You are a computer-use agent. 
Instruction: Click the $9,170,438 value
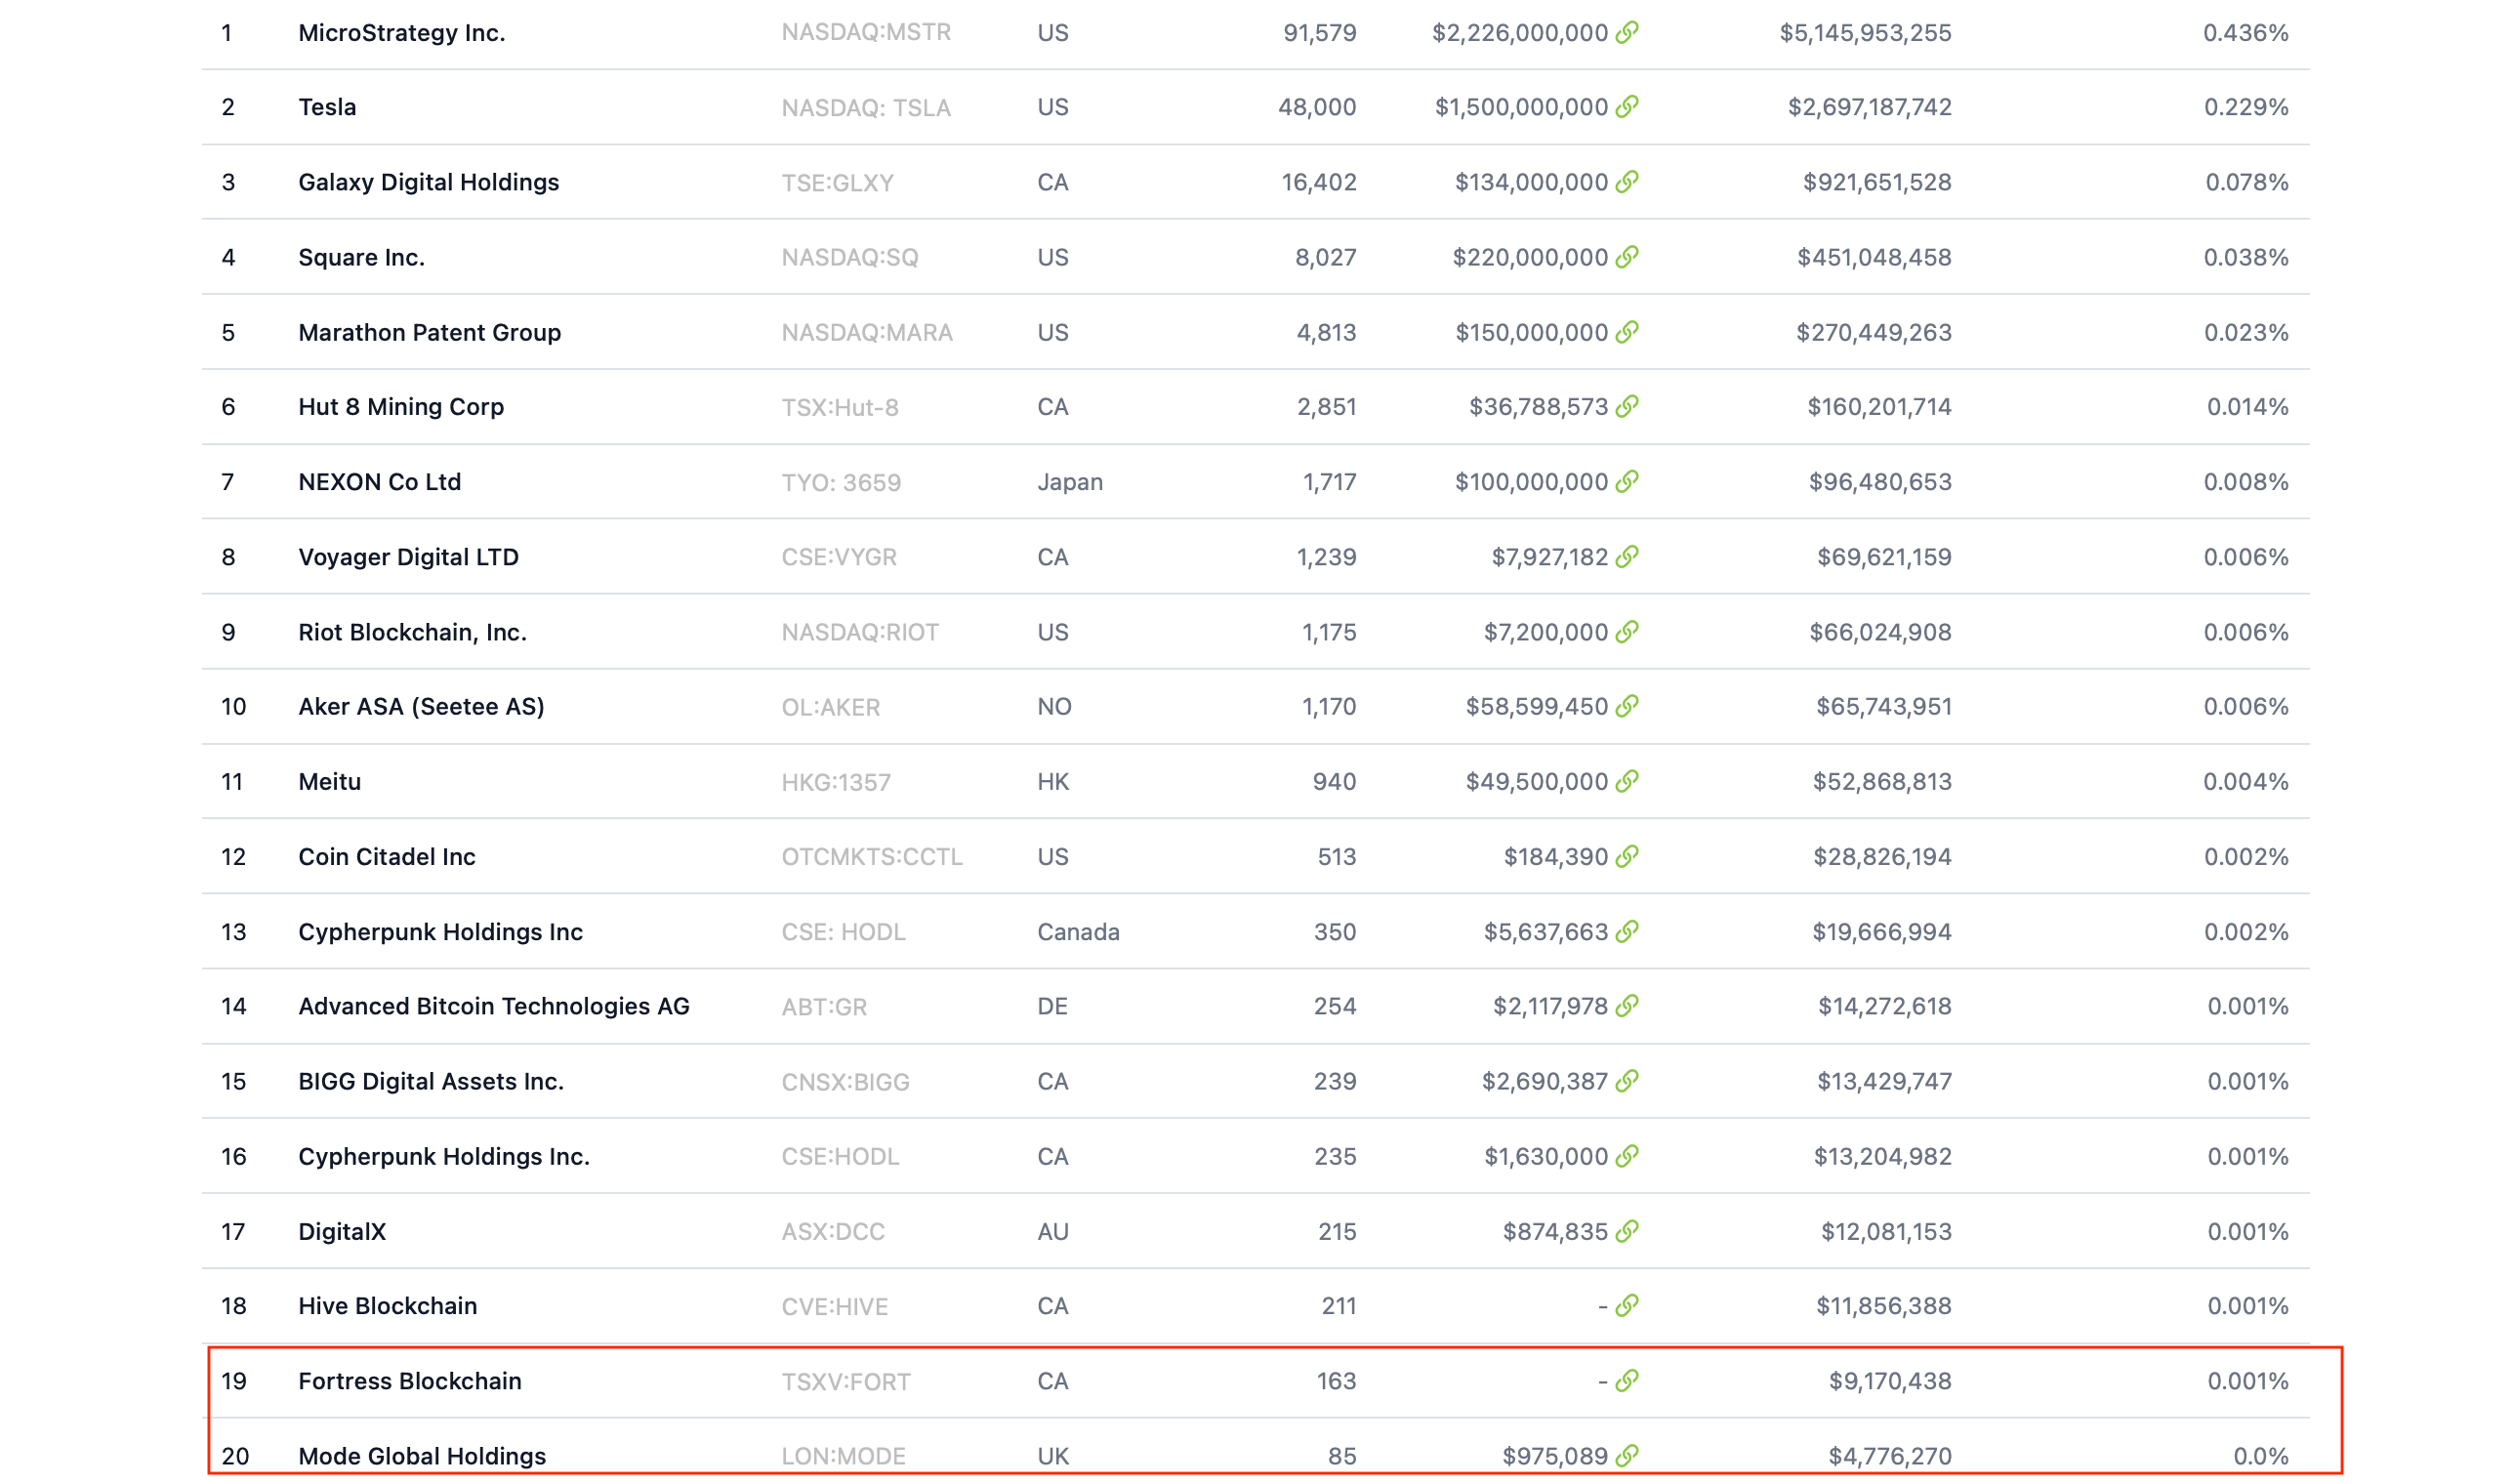tap(1890, 1381)
